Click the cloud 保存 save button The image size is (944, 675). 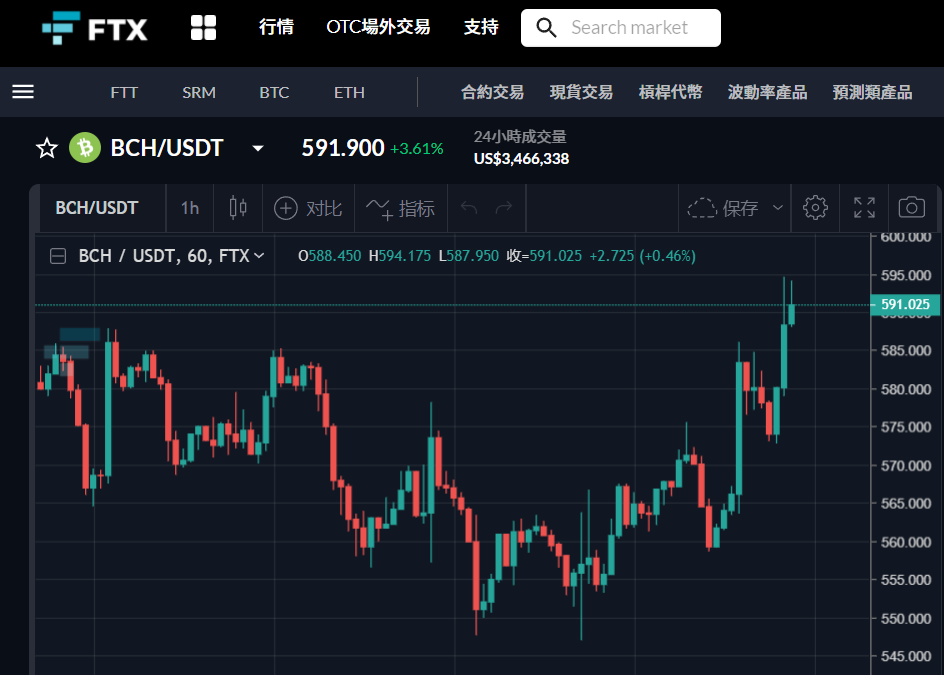pyautogui.click(x=723, y=208)
